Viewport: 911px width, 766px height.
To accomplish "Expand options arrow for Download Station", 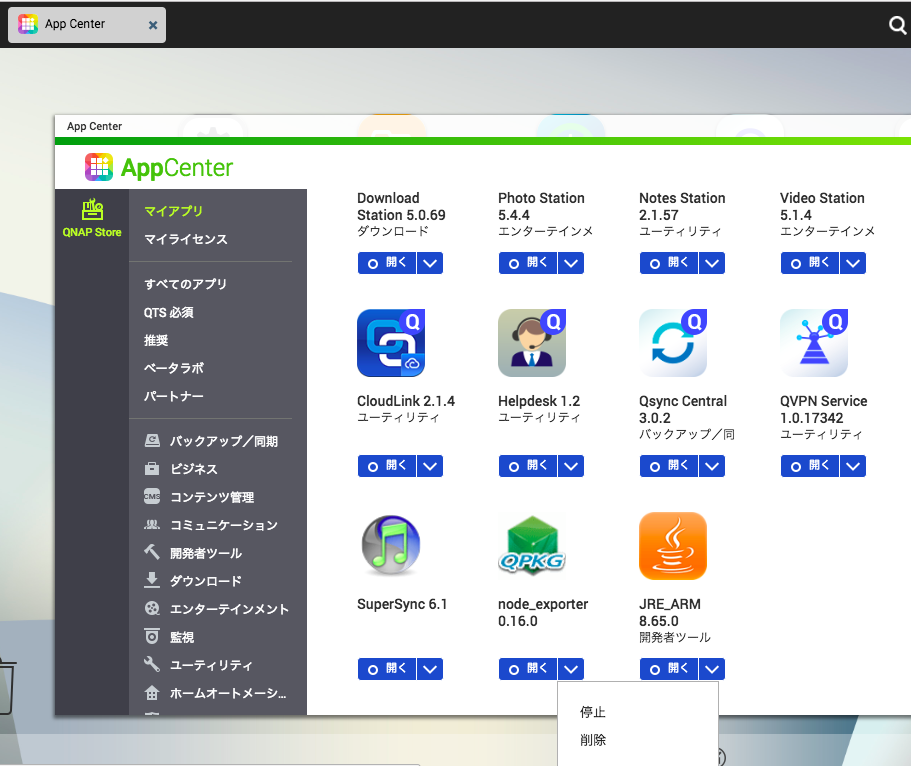I will pyautogui.click(x=430, y=263).
